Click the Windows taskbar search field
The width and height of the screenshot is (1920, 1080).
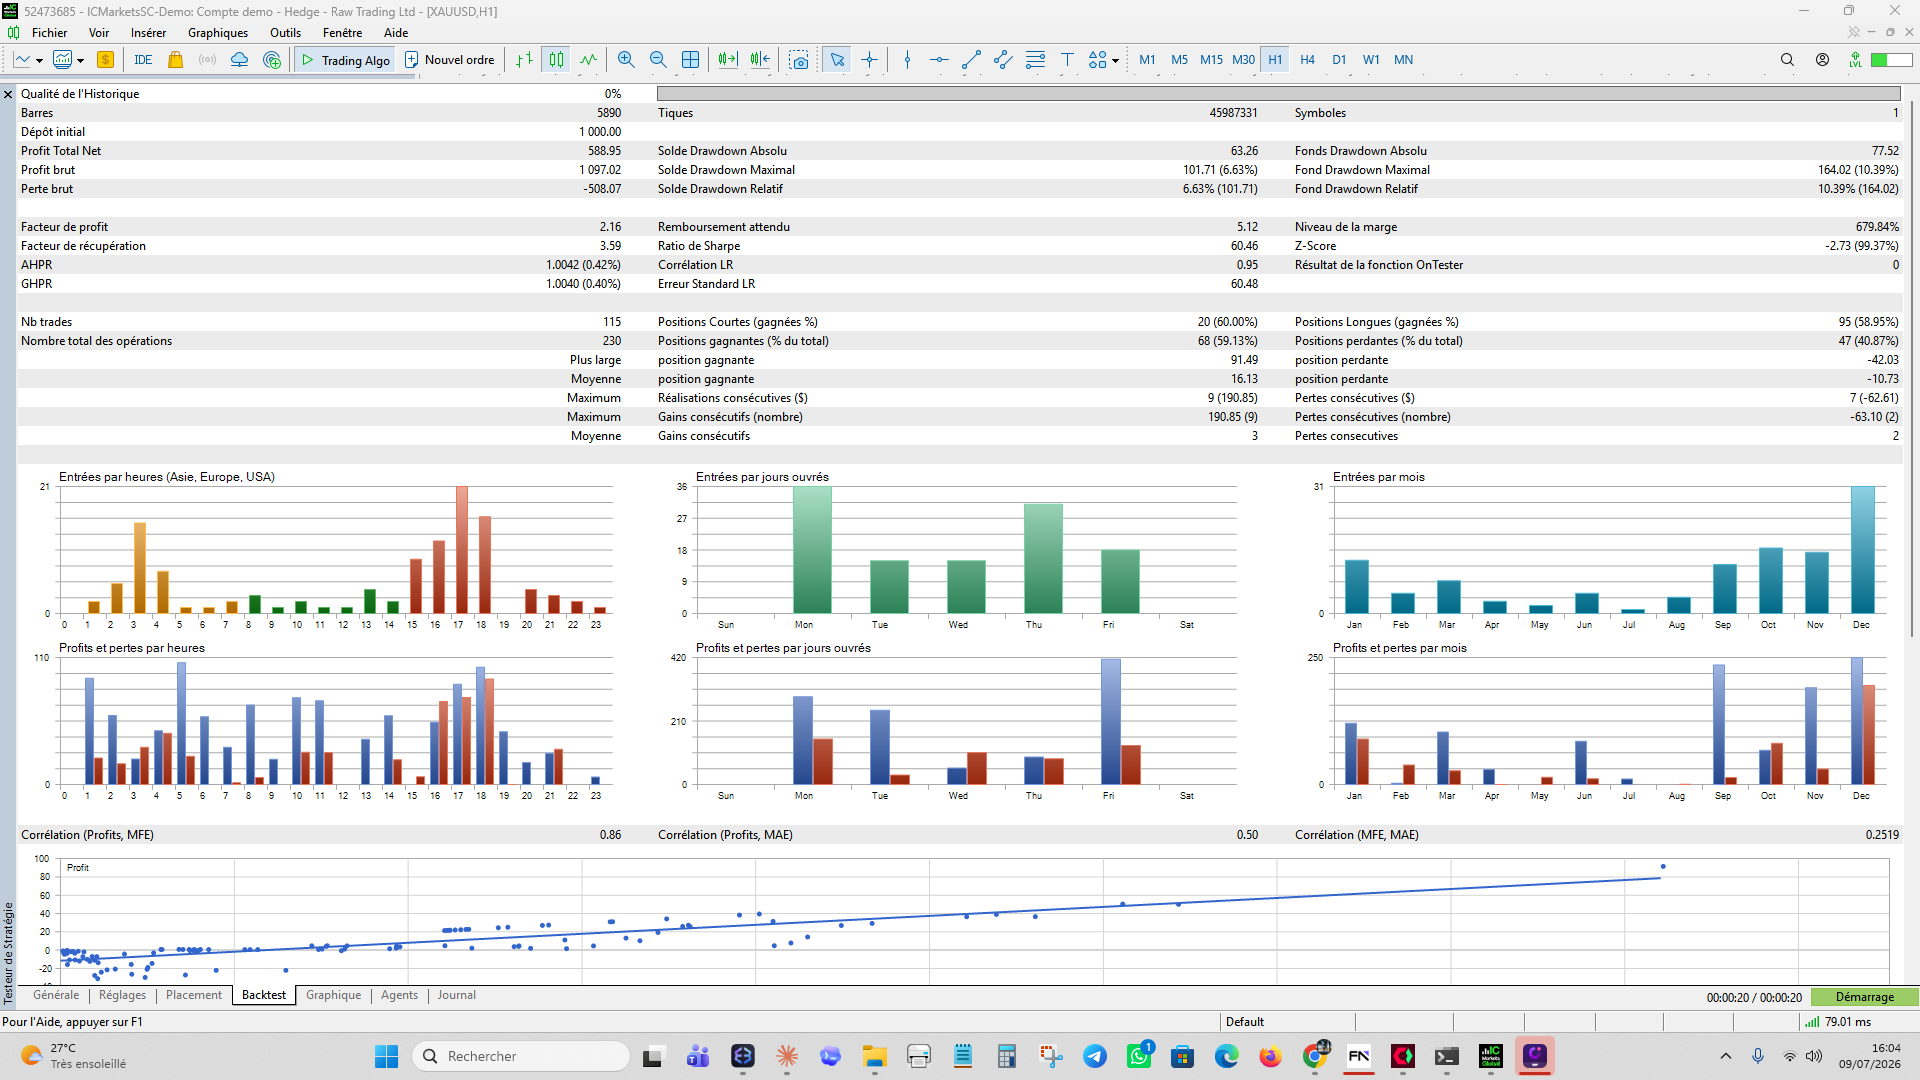coord(521,1056)
